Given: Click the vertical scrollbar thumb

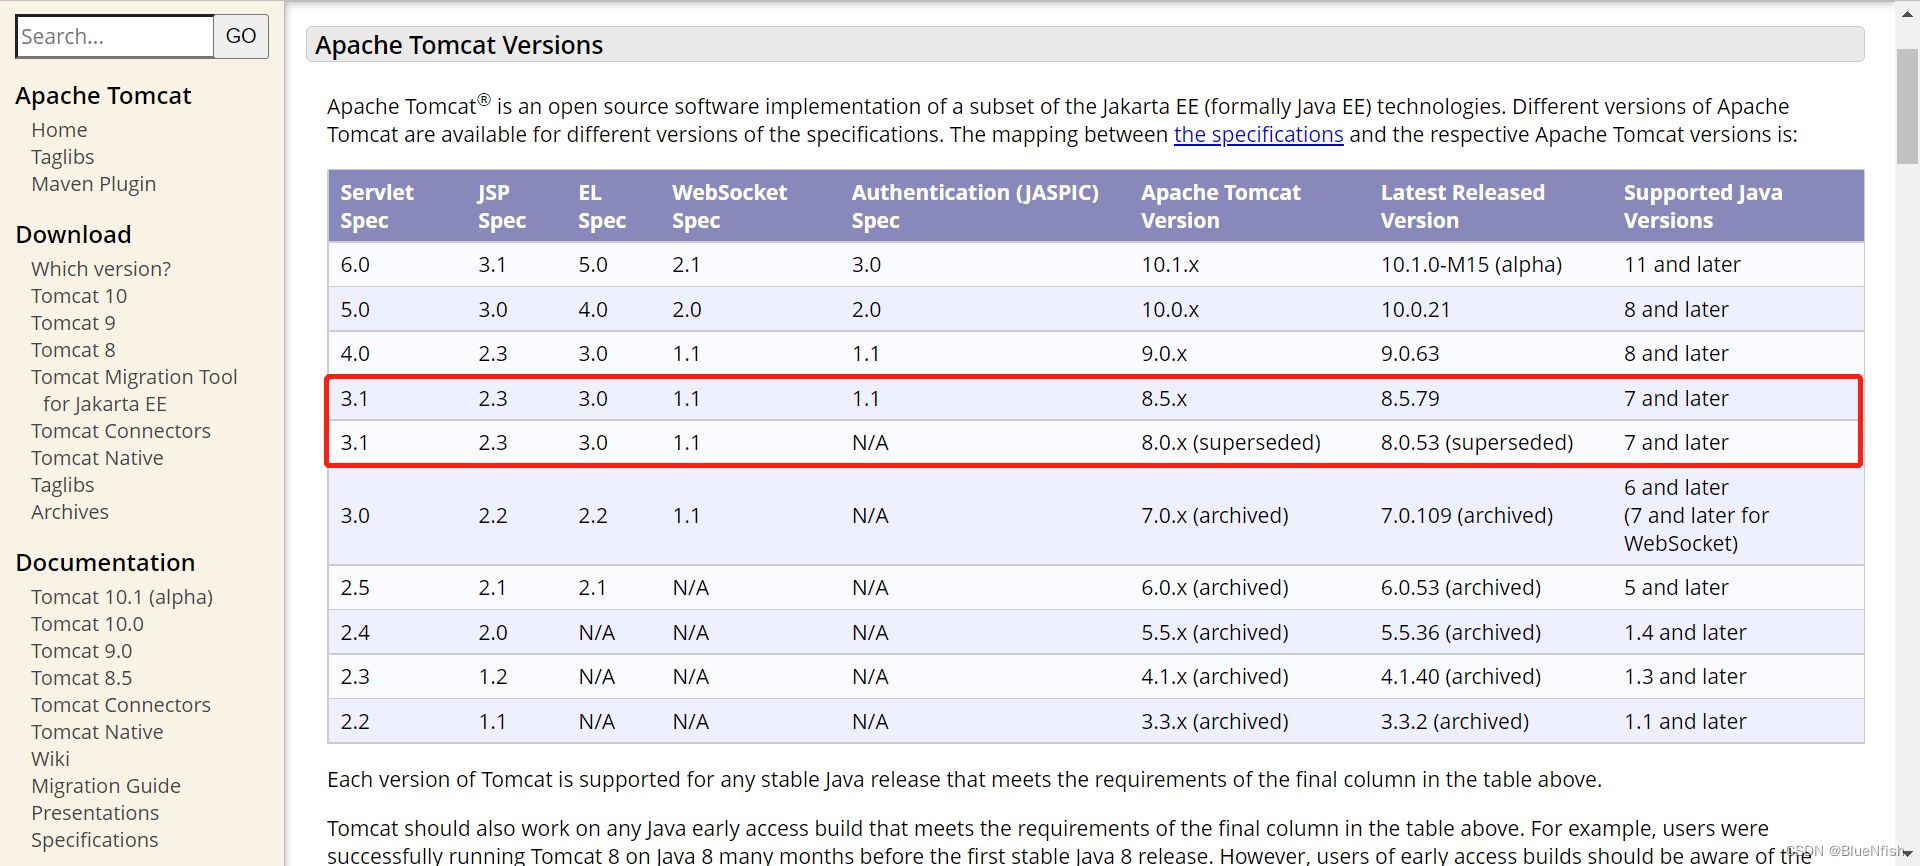Looking at the screenshot, I should coord(1907,105).
